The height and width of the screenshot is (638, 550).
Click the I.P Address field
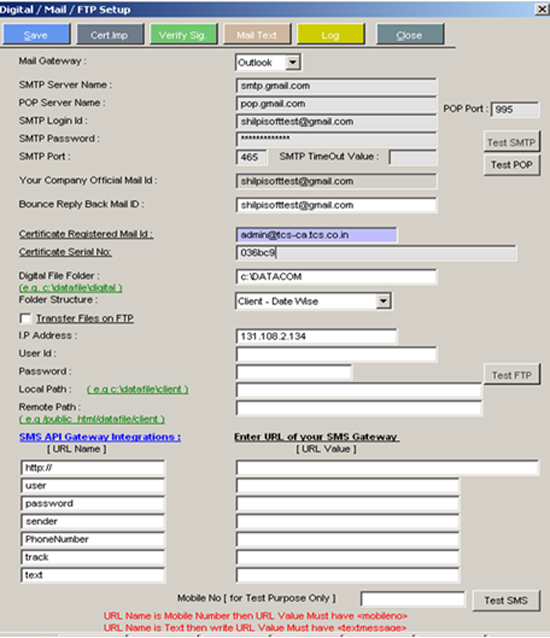pos(316,336)
